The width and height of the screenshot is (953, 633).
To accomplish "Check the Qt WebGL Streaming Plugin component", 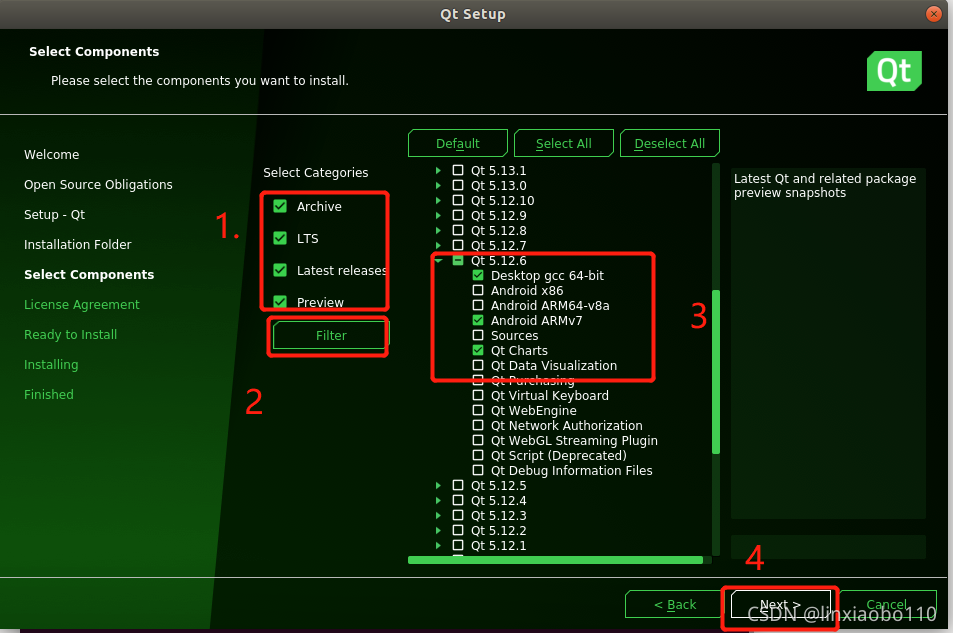I will click(x=478, y=440).
